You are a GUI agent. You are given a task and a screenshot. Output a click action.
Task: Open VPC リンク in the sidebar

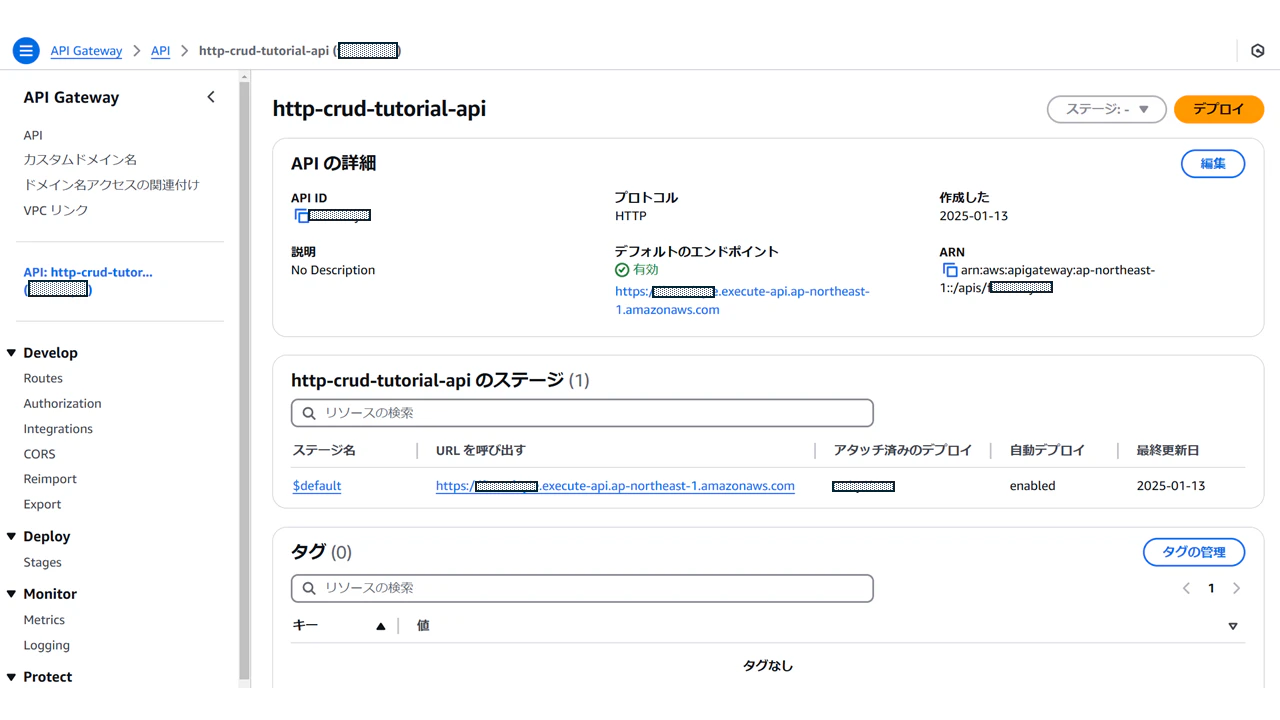[56, 210]
